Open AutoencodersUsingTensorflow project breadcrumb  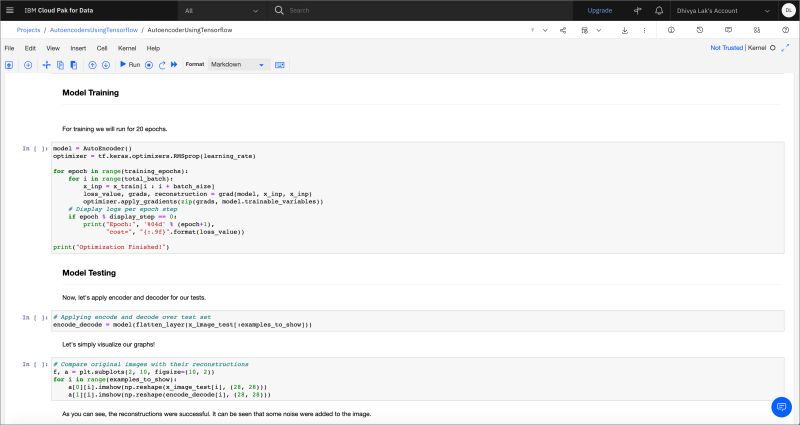click(94, 30)
